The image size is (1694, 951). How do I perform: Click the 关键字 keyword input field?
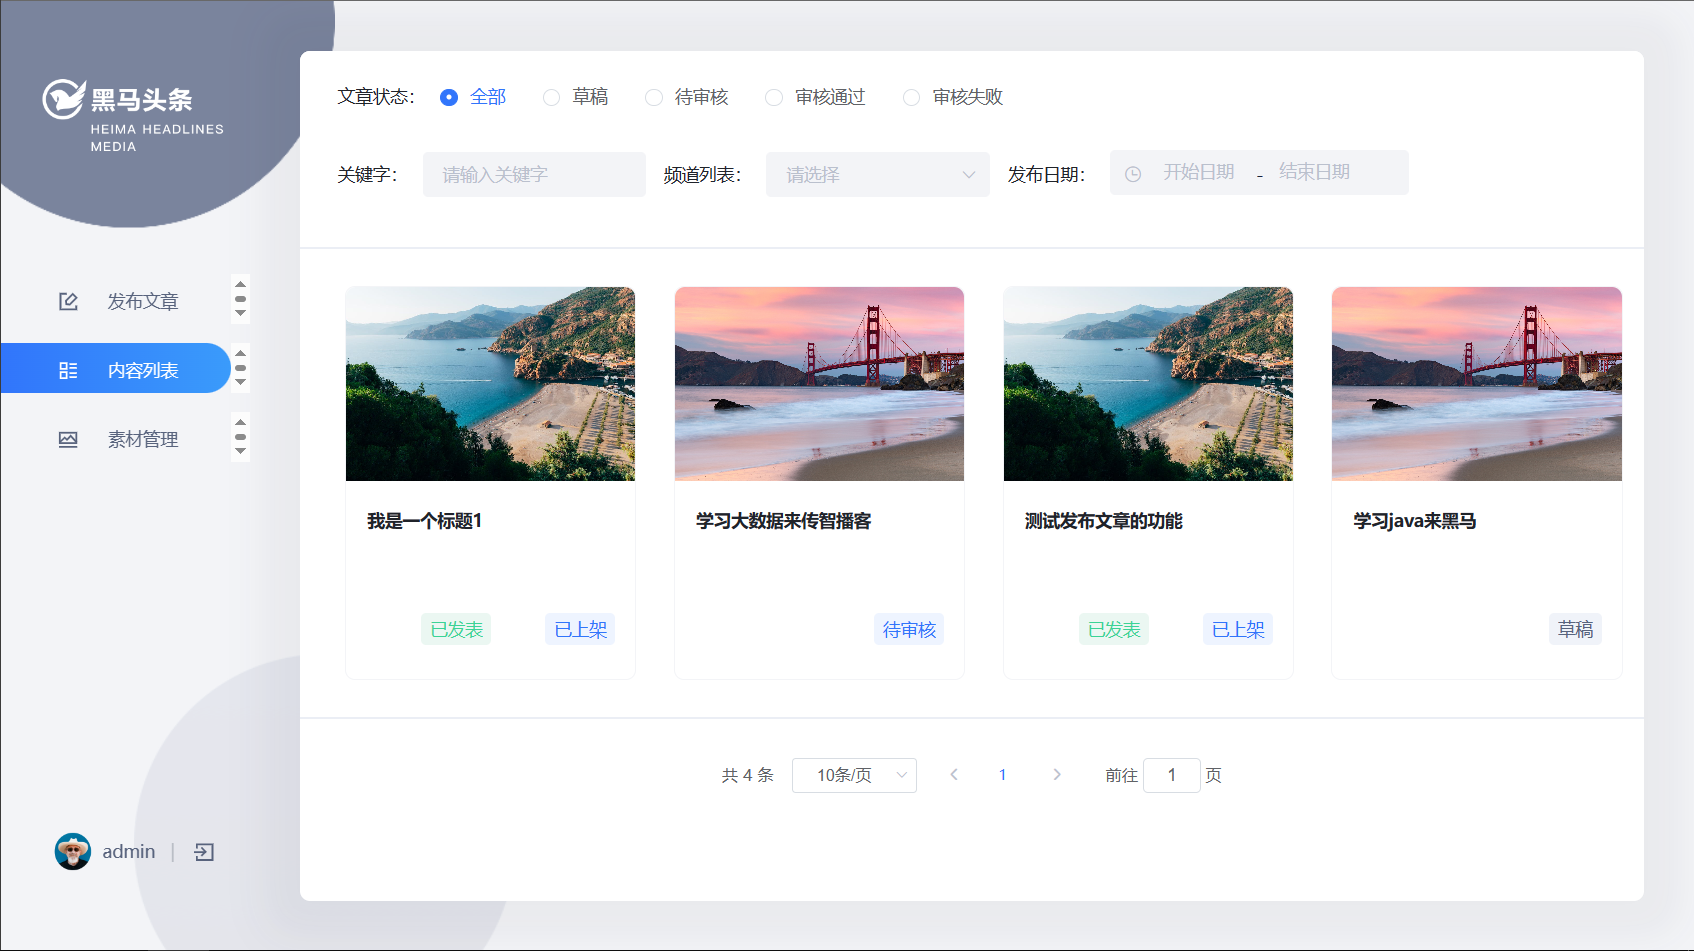coord(534,175)
